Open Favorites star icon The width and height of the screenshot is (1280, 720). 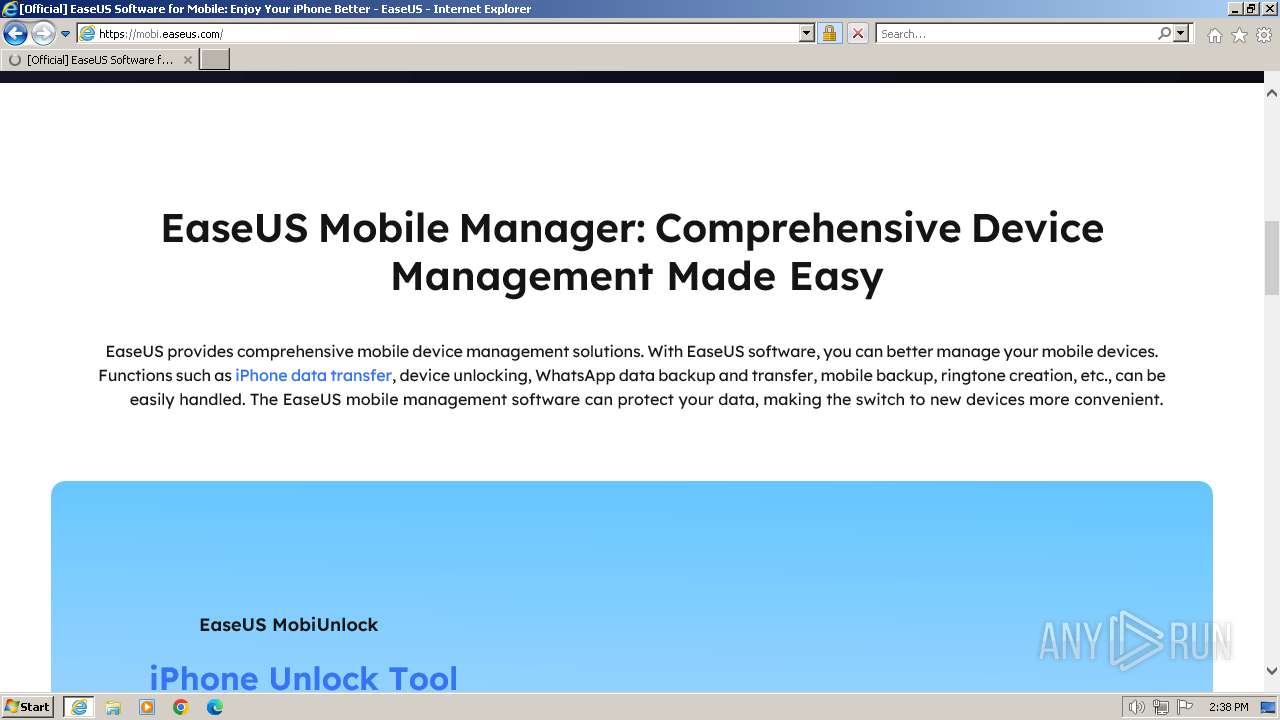pos(1239,35)
